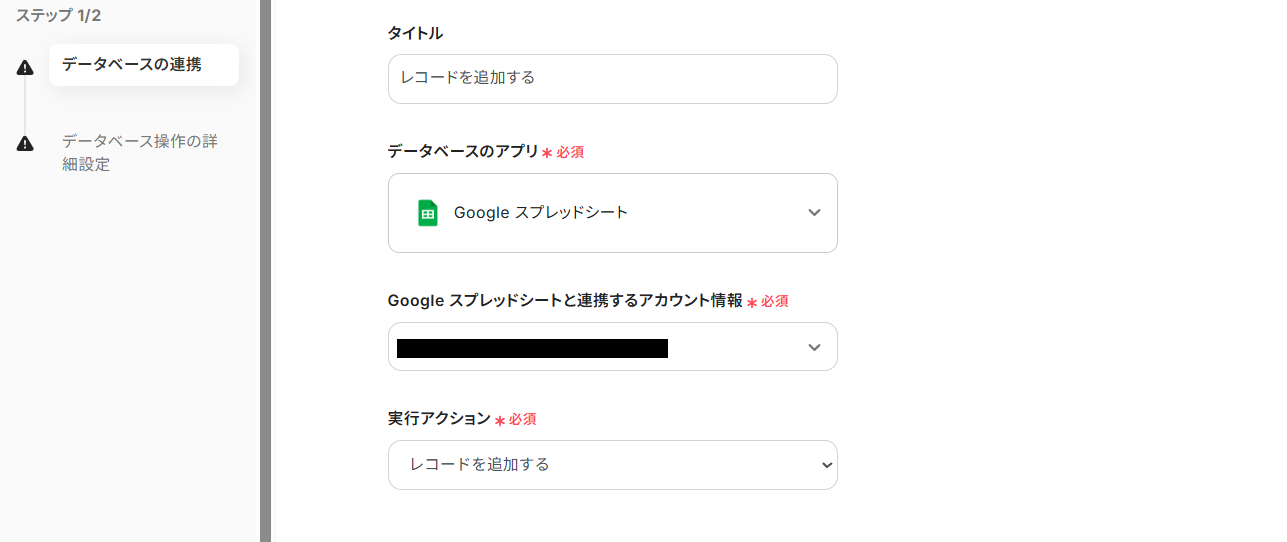Expand the account info chevron arrow
This screenshot has width=1287, height=542.
[x=814, y=347]
